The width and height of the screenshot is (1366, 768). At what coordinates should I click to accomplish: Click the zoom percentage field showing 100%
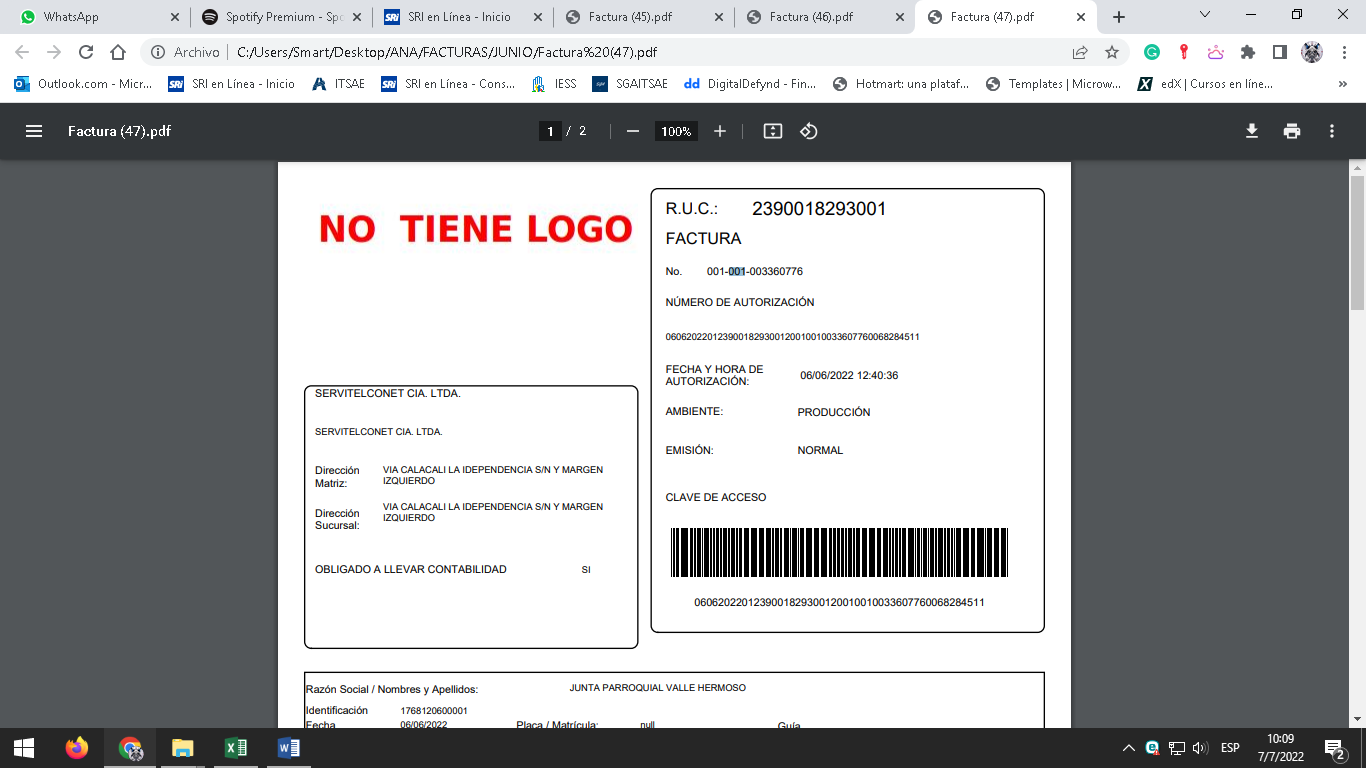tap(676, 131)
